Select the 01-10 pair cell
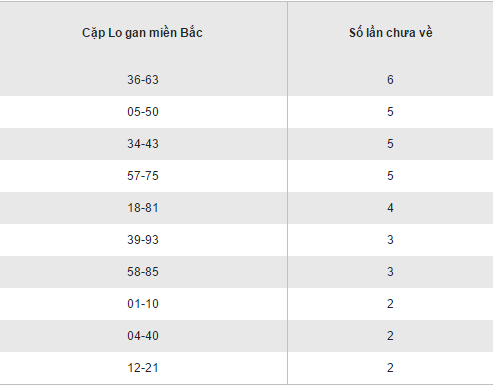Screen dimensions: 494x385 (143, 304)
